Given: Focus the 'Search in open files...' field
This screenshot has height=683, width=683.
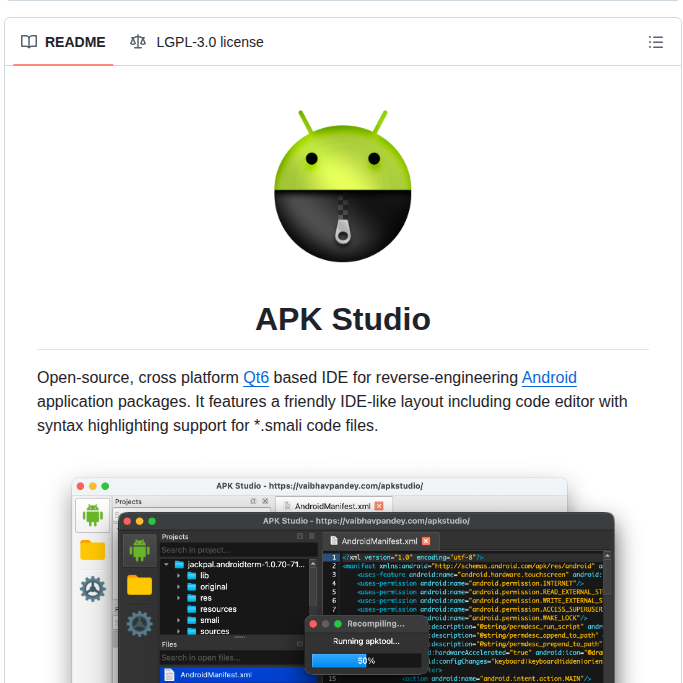Looking at the screenshot, I should tap(231, 658).
